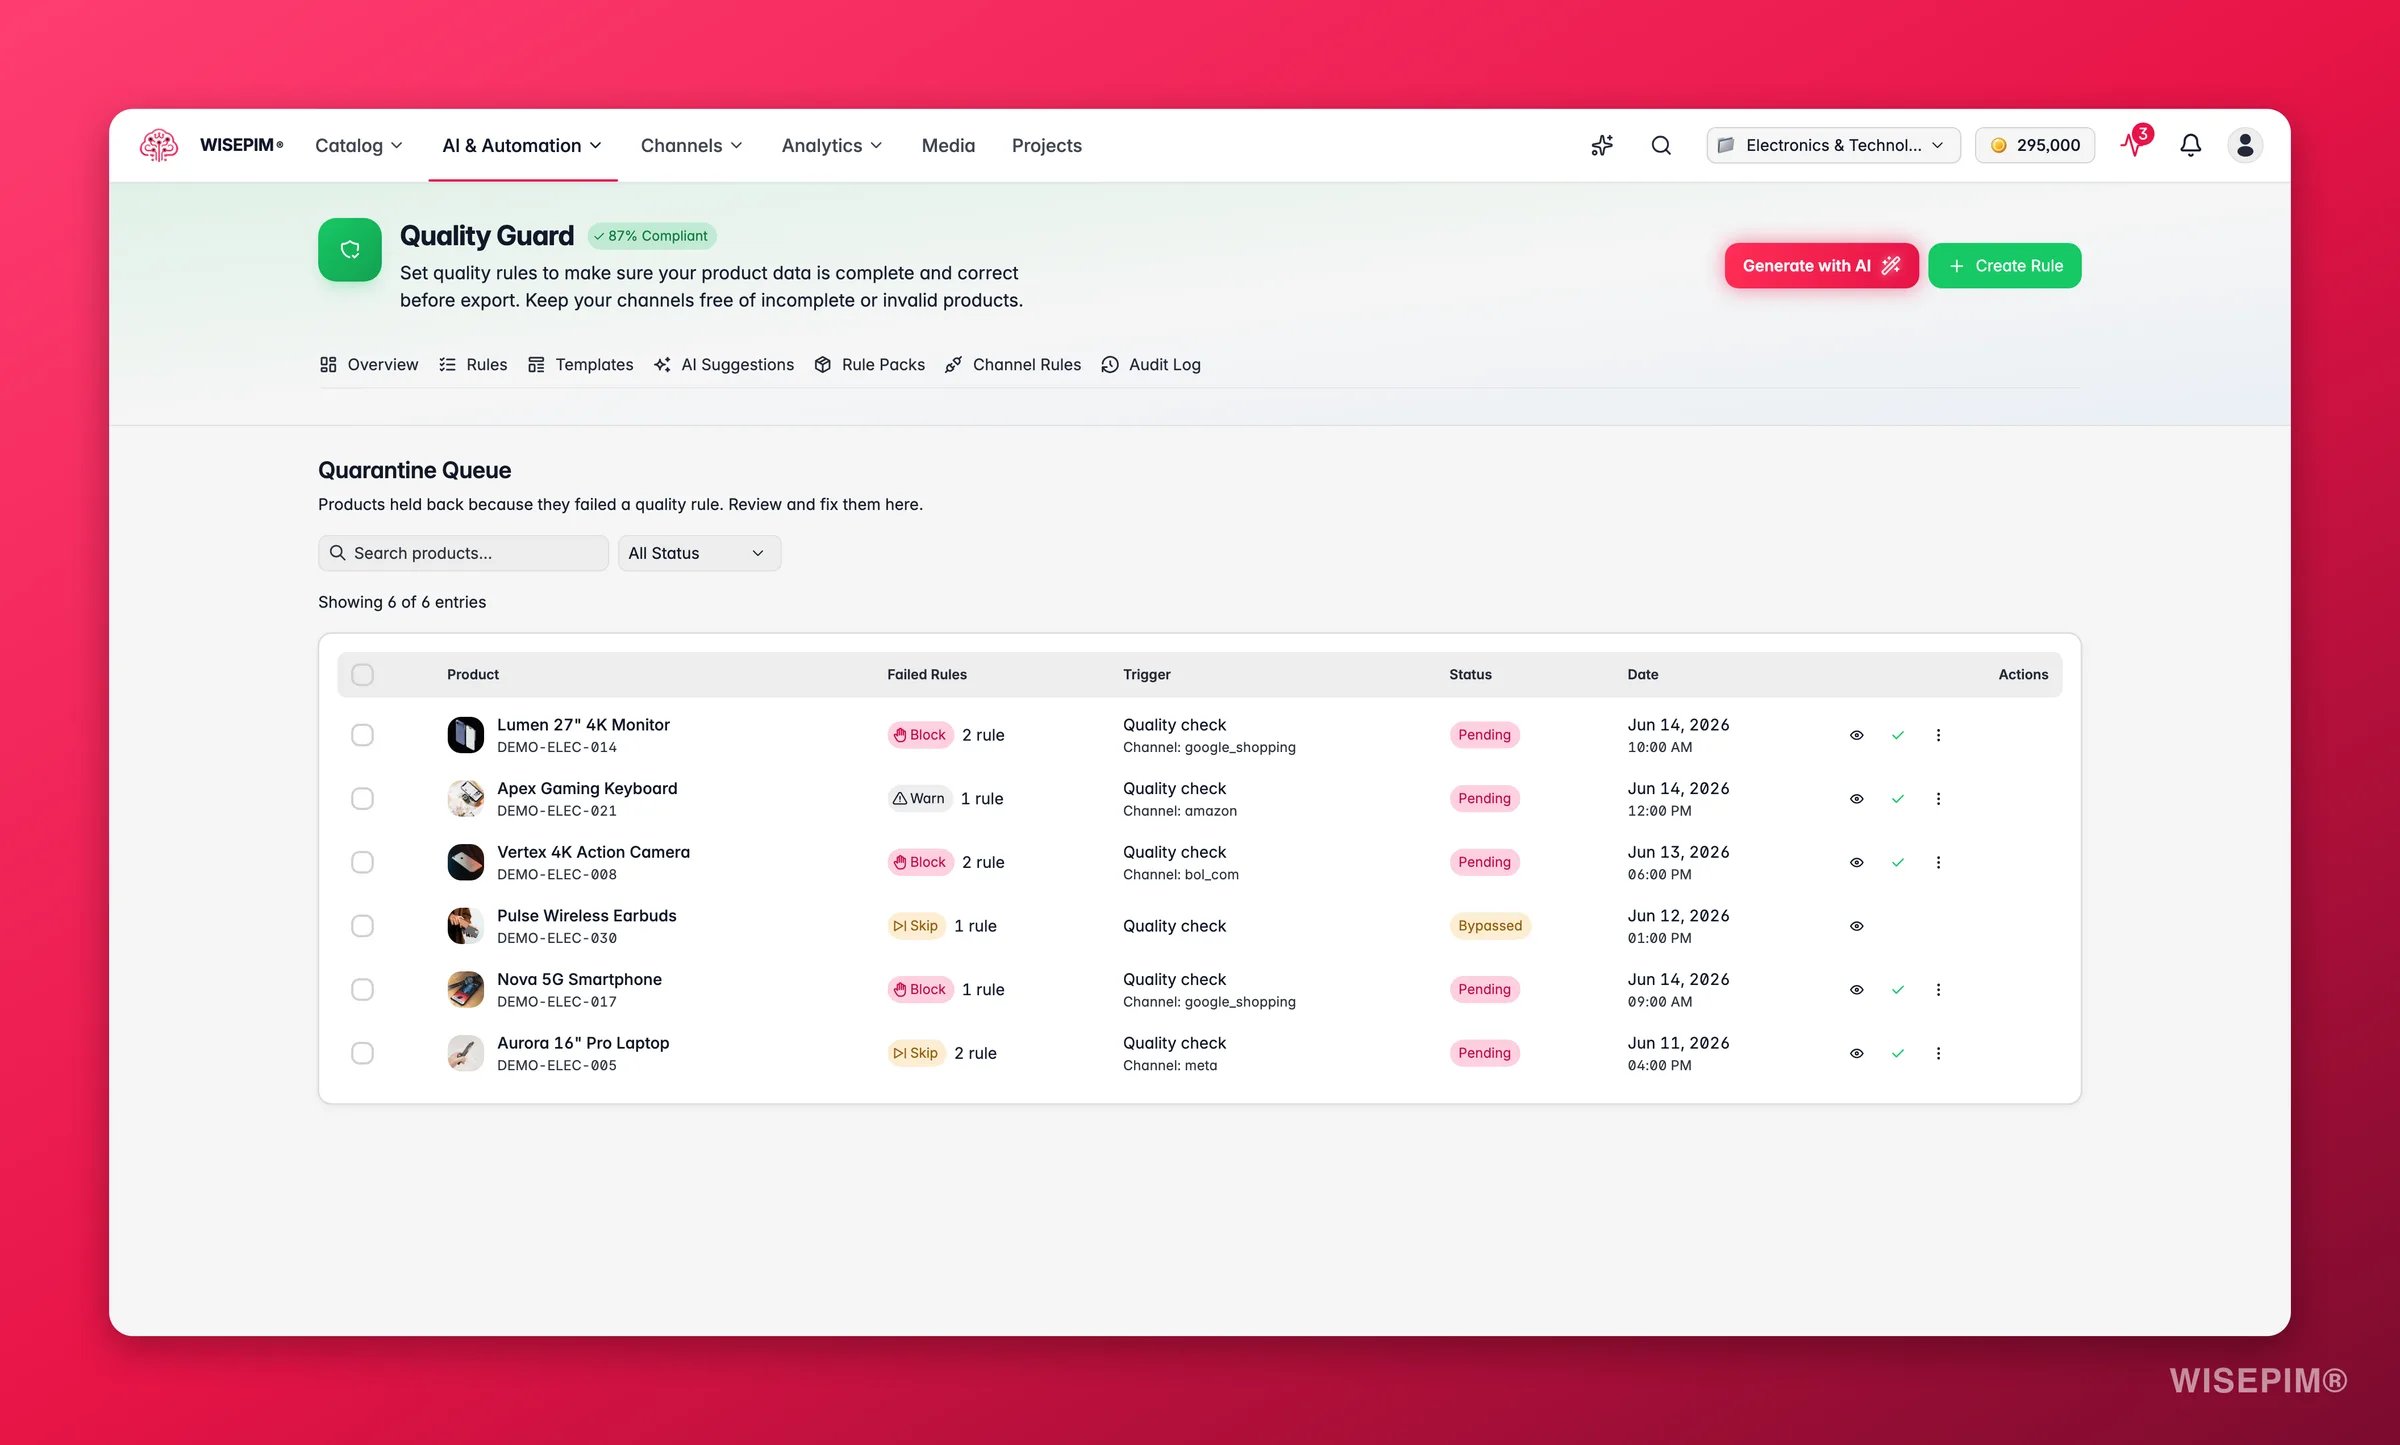Image resolution: width=2400 pixels, height=1445 pixels.
Task: View details of Pulse Wireless Earbuds via eye icon
Action: tap(1856, 926)
